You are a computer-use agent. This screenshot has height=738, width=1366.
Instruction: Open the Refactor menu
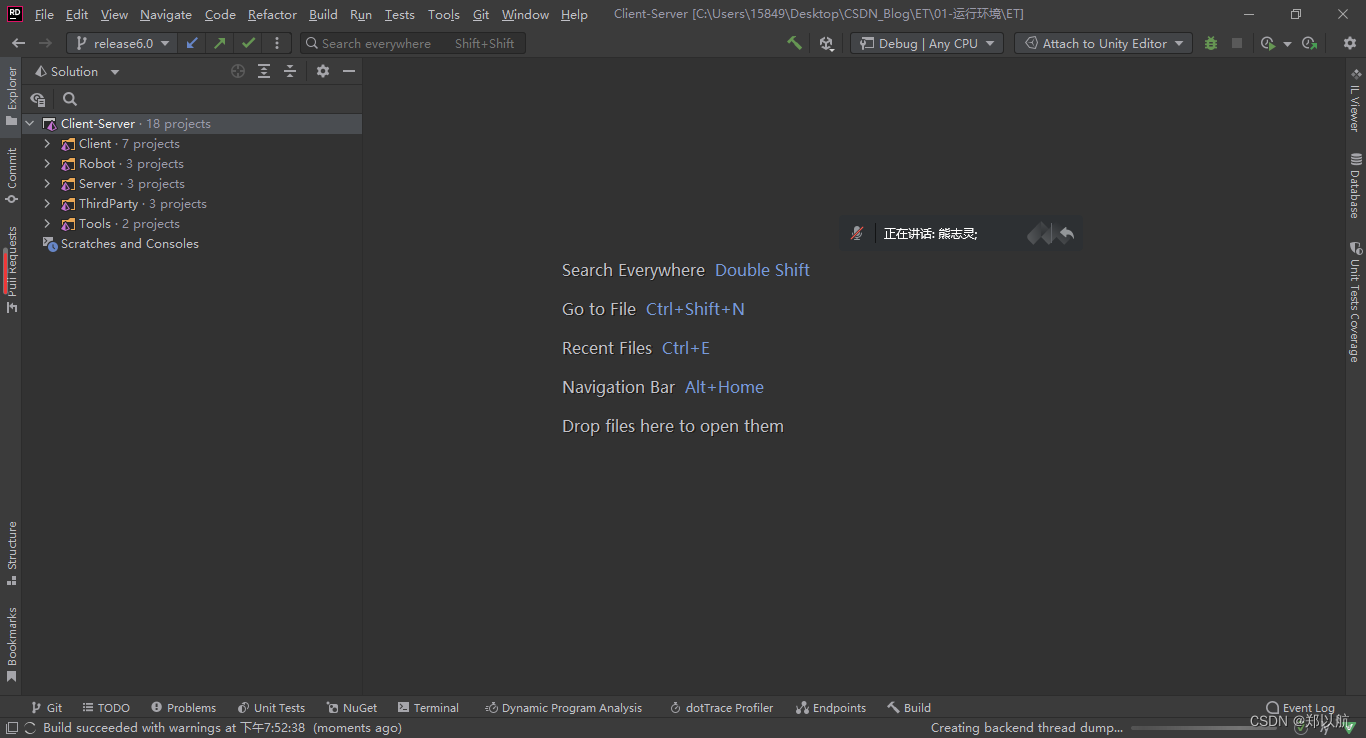pyautogui.click(x=272, y=14)
